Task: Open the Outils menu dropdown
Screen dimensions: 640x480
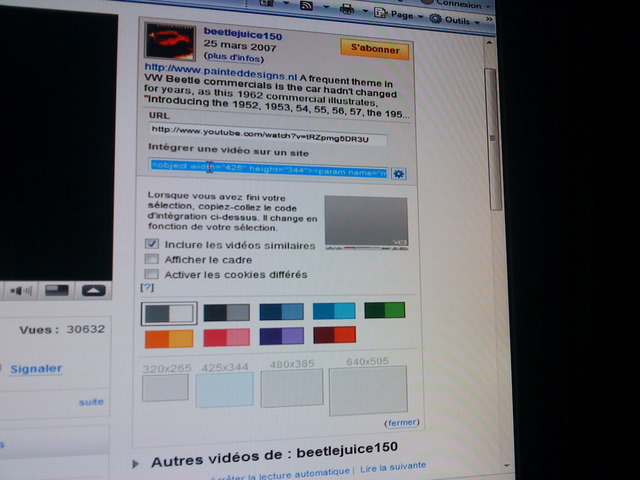Action: (x=455, y=20)
